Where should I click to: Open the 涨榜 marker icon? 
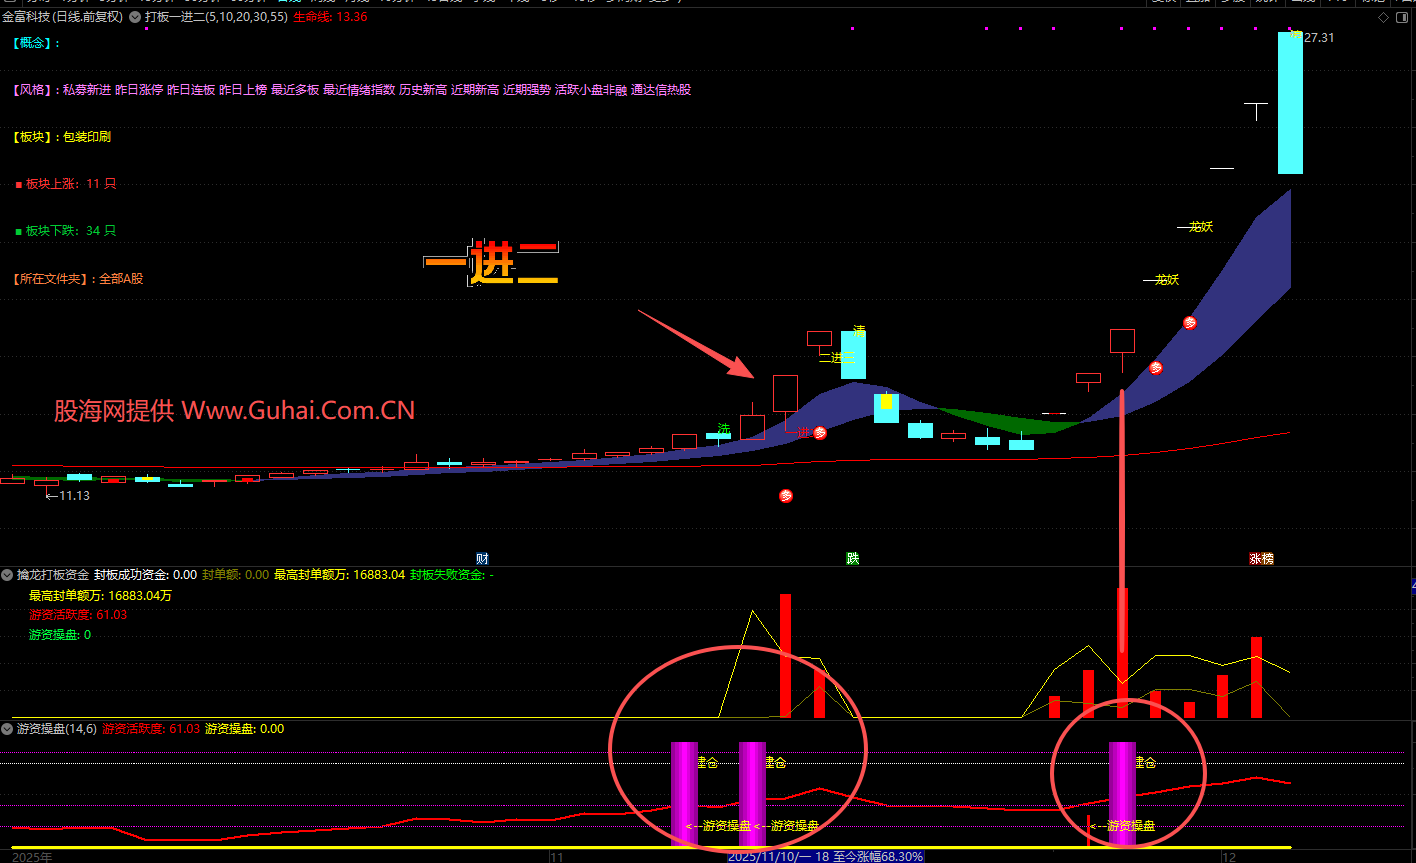tap(1261, 558)
